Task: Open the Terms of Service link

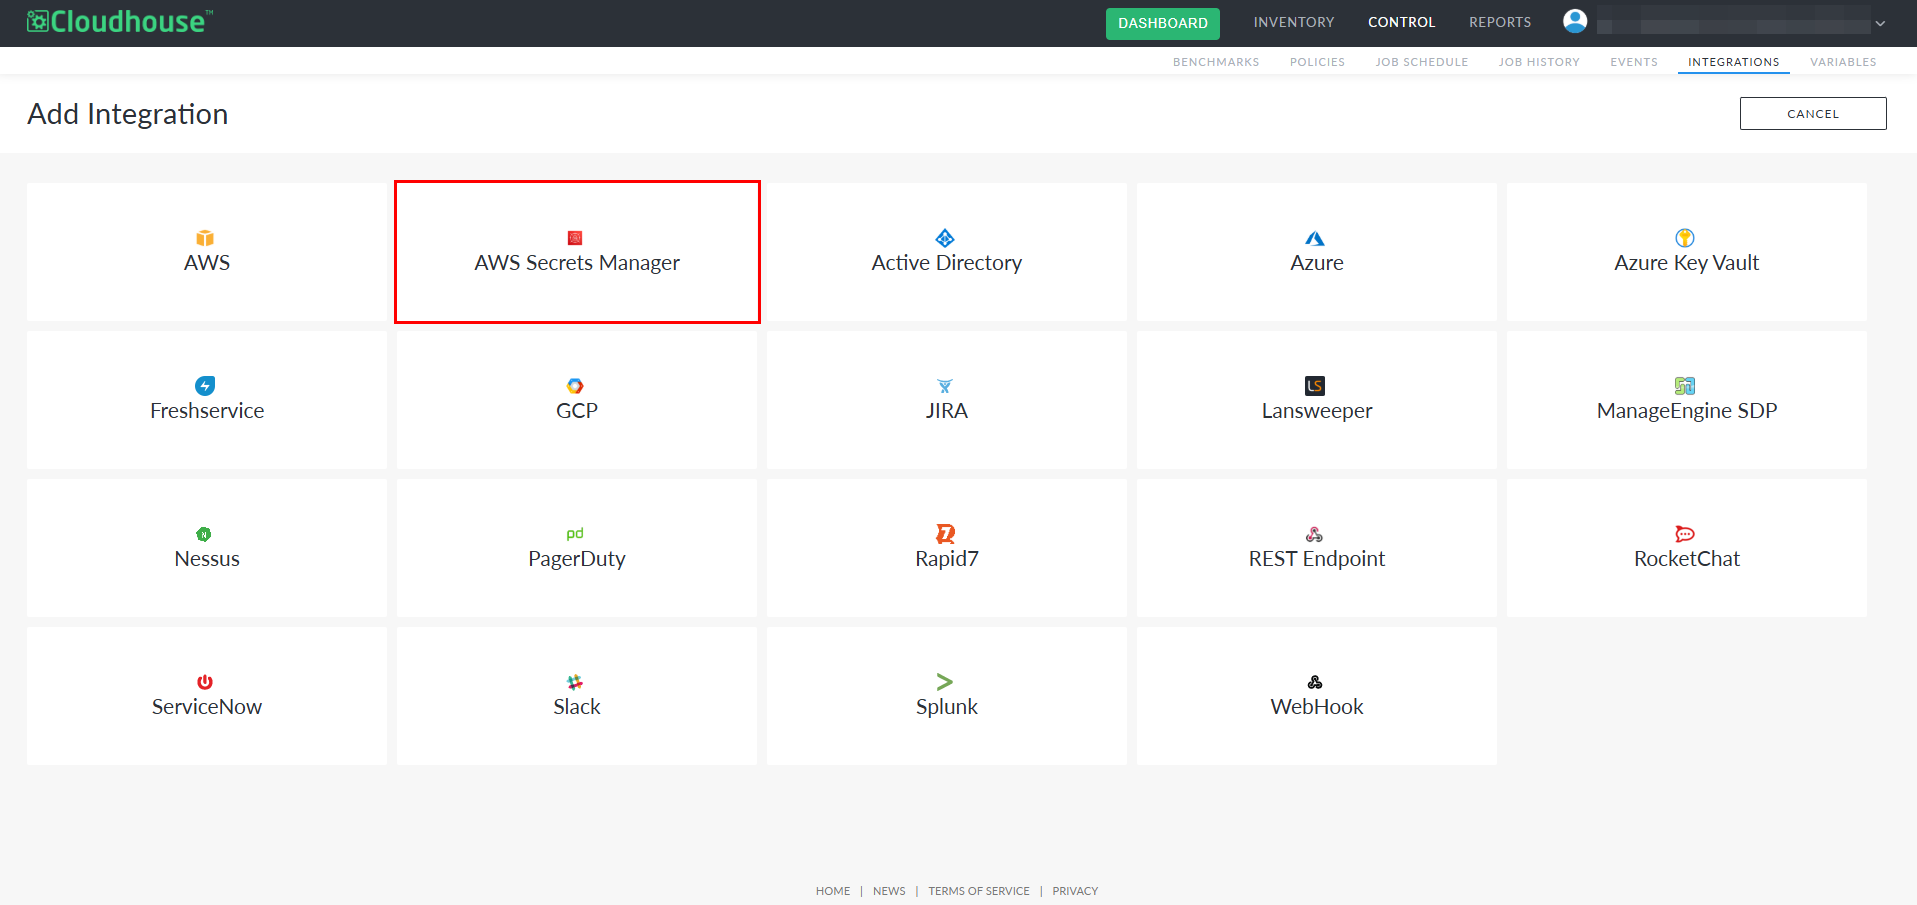Action: 979,891
